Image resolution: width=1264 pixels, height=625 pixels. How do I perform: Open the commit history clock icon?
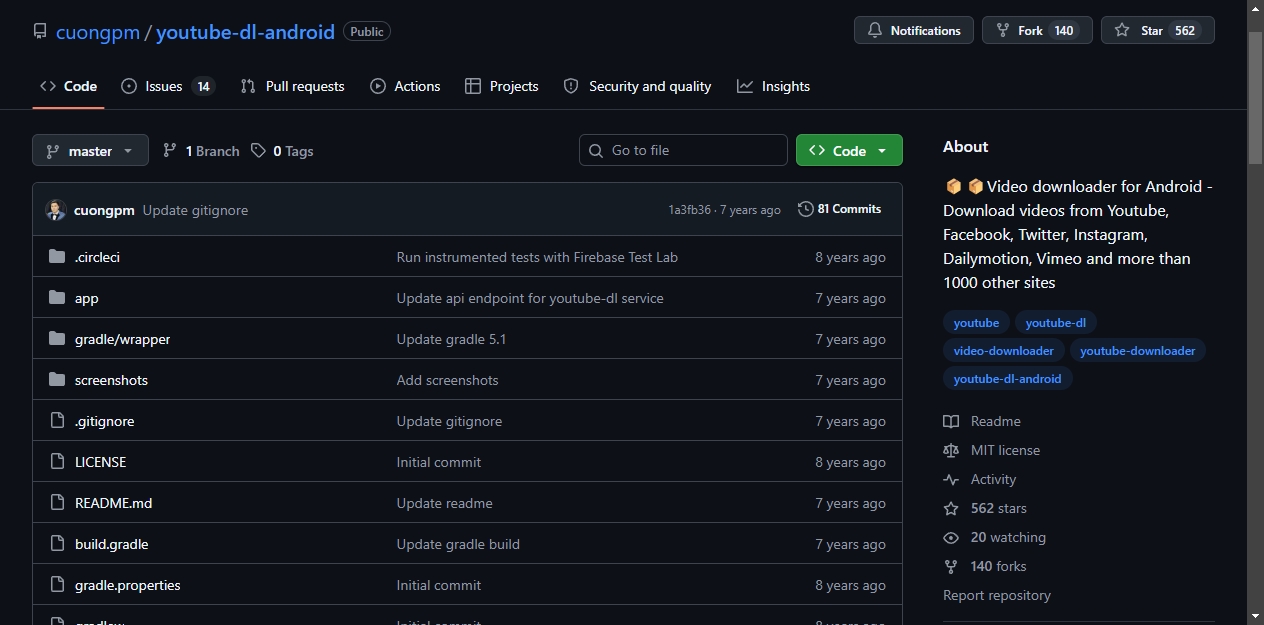pyautogui.click(x=806, y=209)
